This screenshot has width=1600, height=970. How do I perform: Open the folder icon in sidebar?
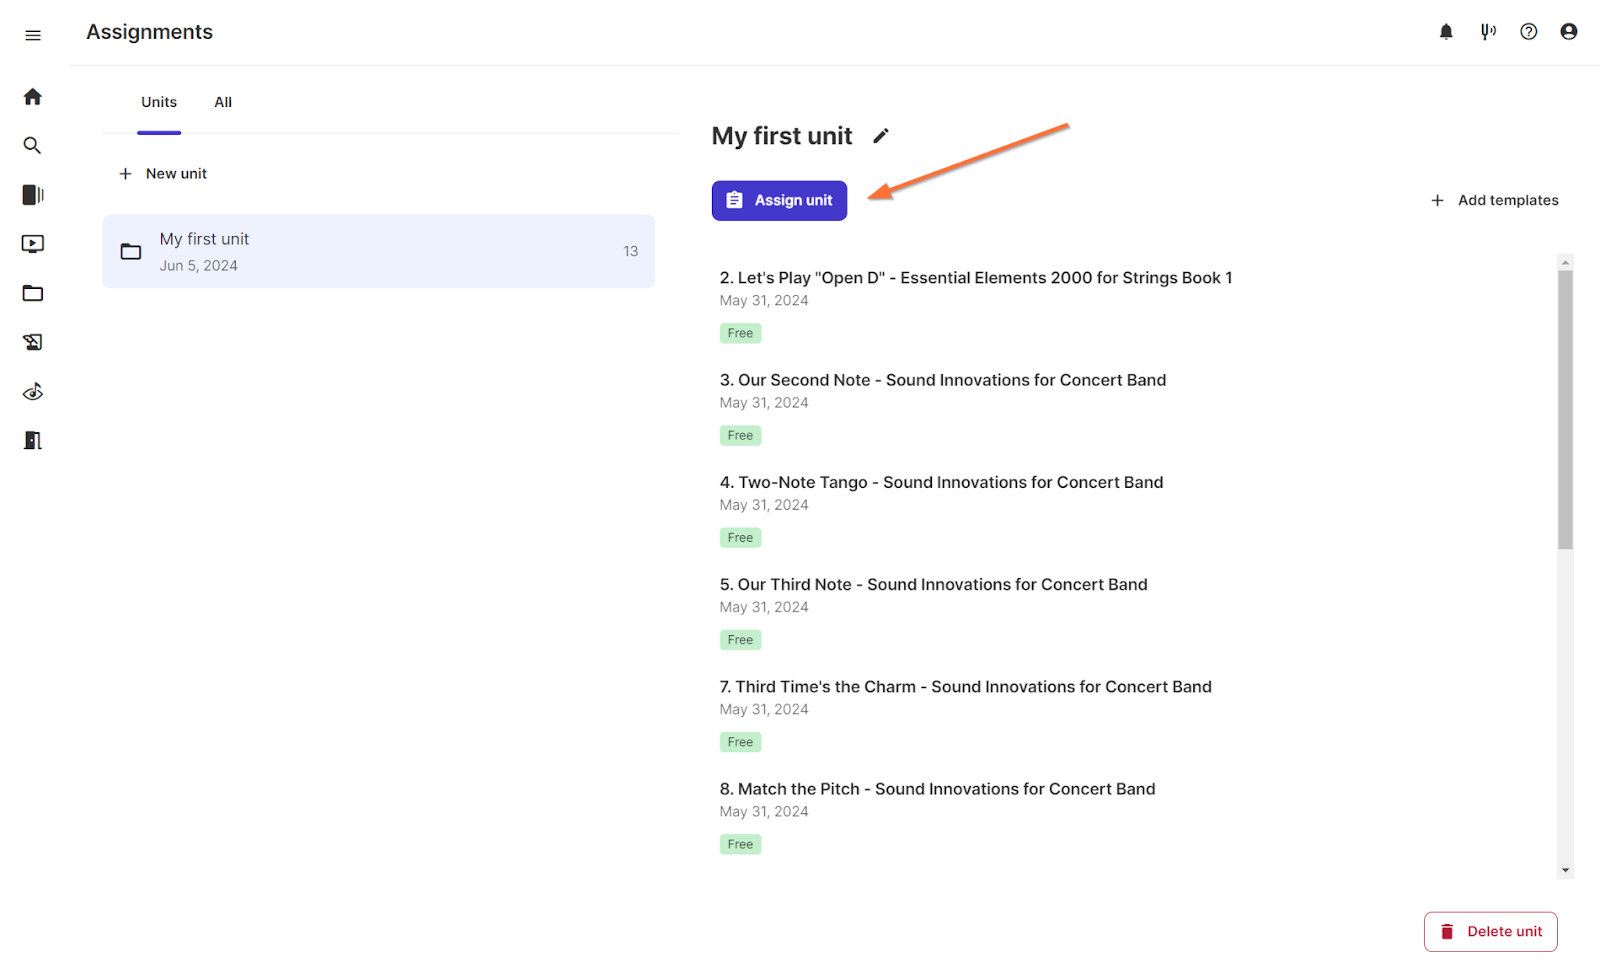coord(33,293)
